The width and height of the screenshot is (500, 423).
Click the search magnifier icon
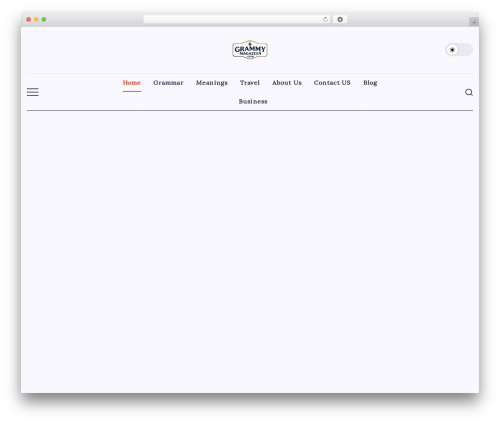(x=469, y=92)
